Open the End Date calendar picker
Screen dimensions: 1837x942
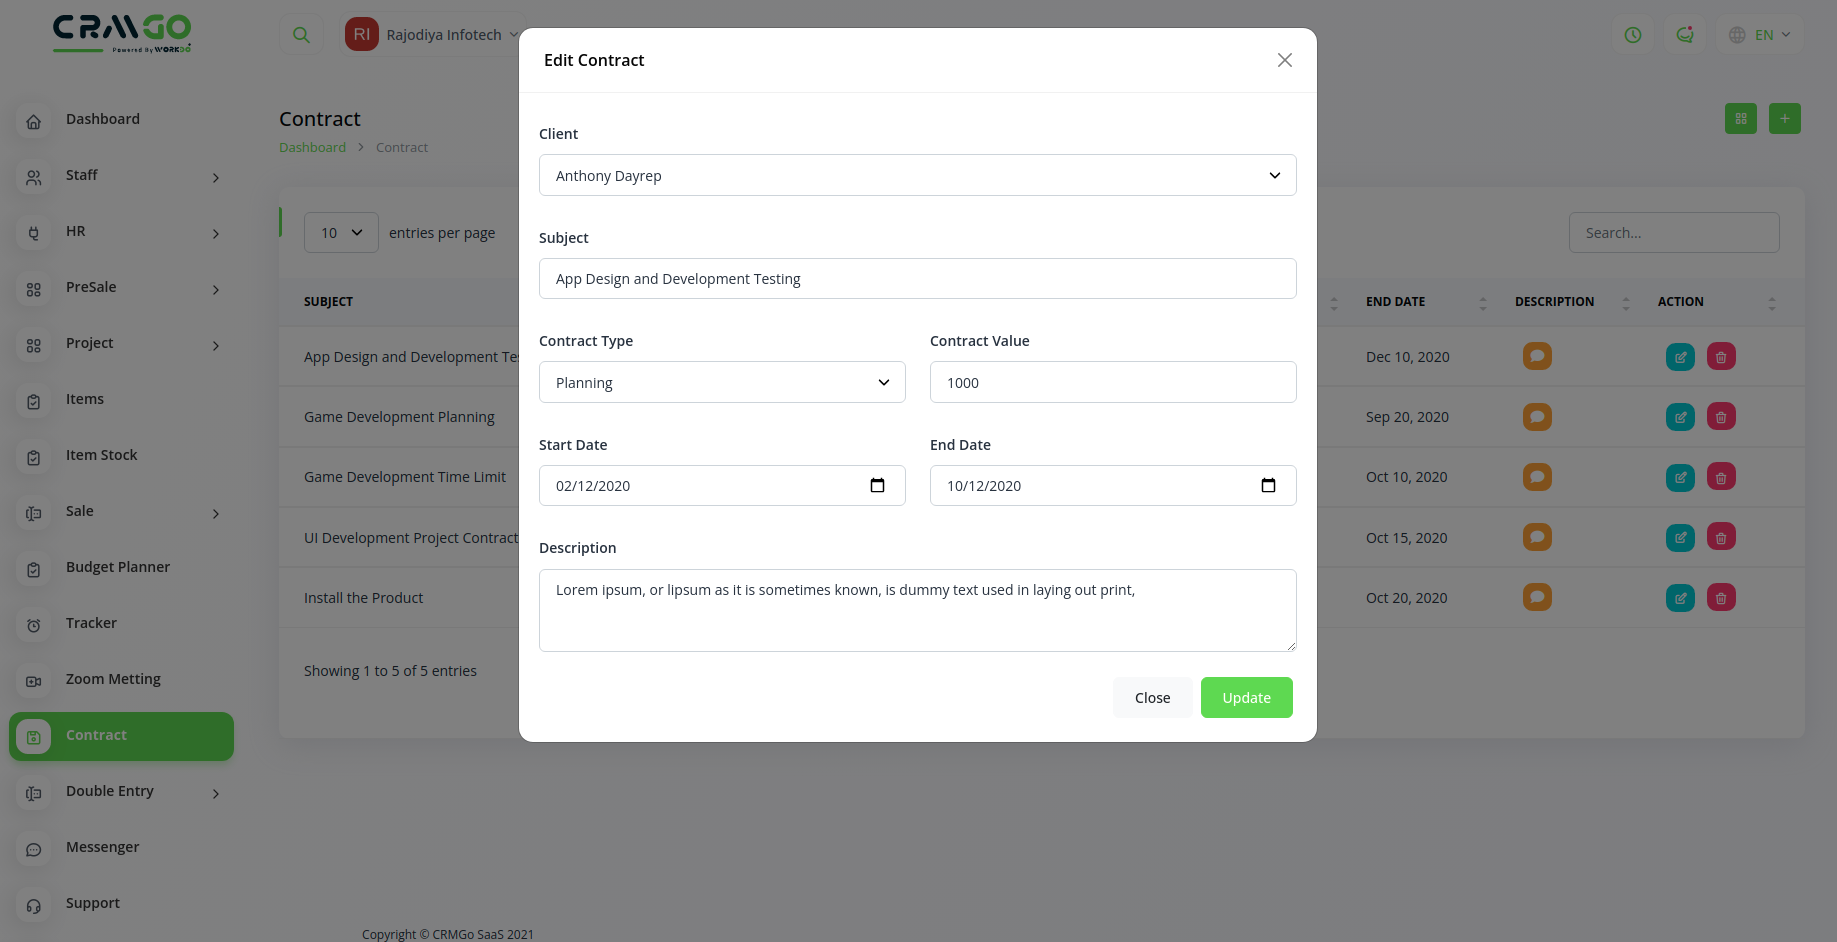pos(1268,486)
